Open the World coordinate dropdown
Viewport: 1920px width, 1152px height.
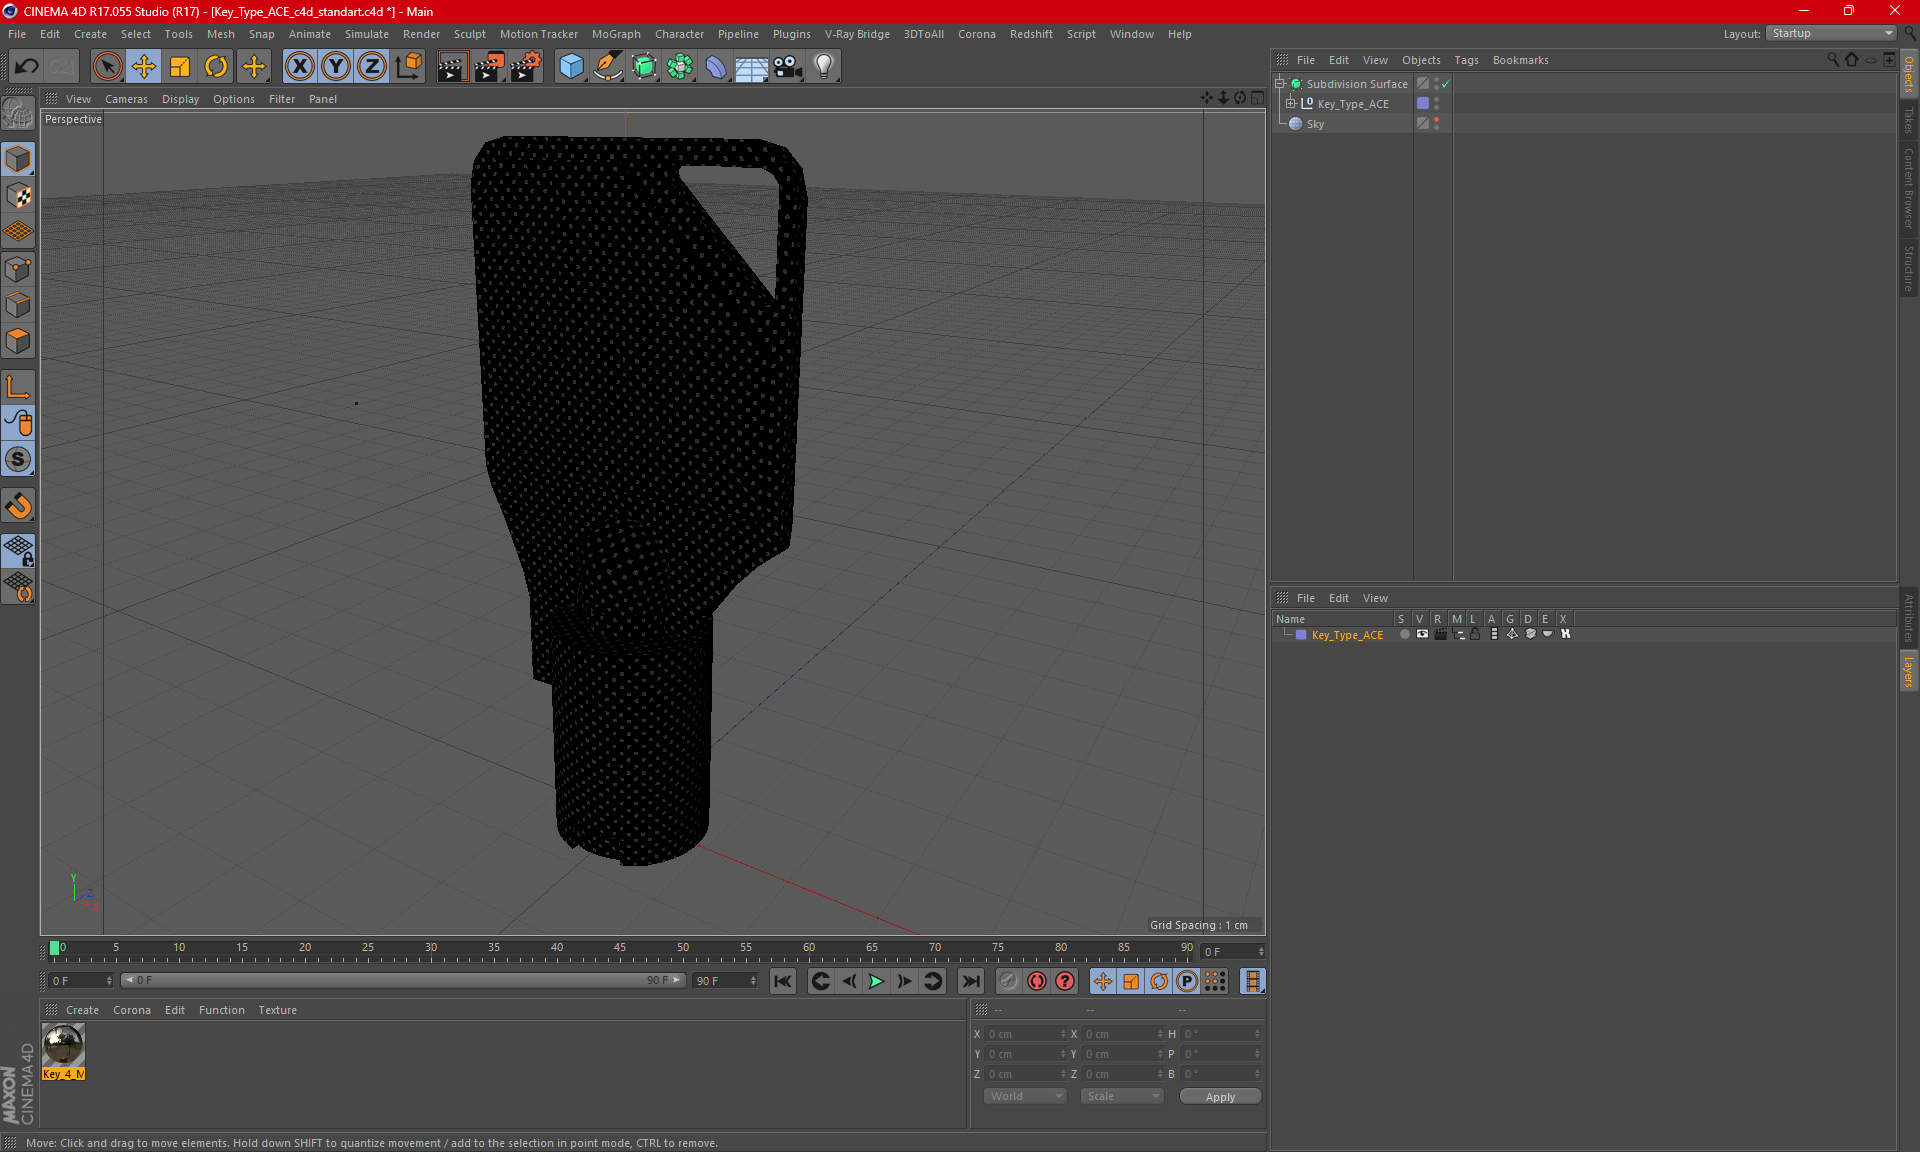(x=1025, y=1096)
